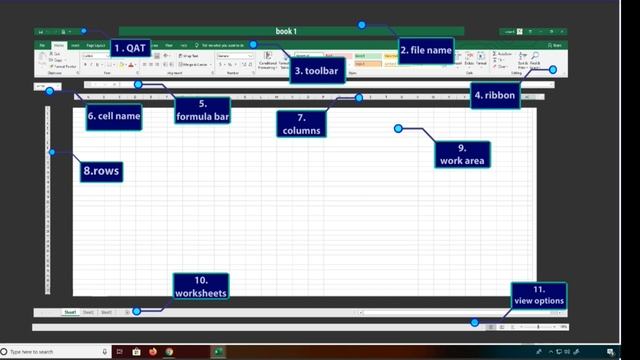
Task: Click the Copy command
Action: click(x=56, y=60)
